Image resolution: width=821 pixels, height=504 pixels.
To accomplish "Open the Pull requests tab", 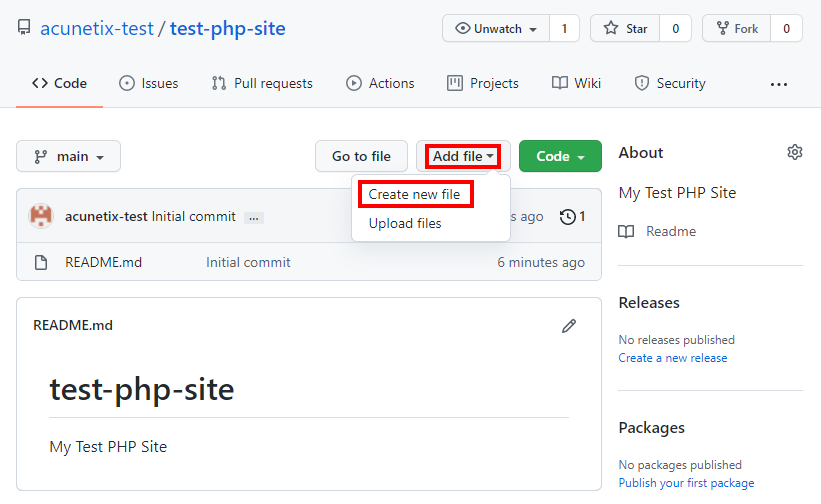I will click(262, 83).
